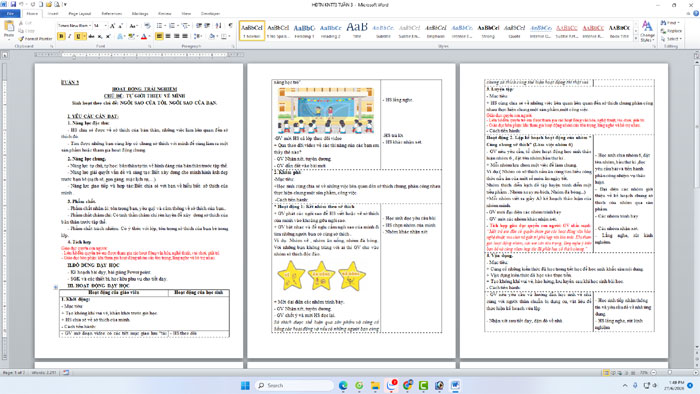Click the Open folder icon in Quick Access

point(49,4)
